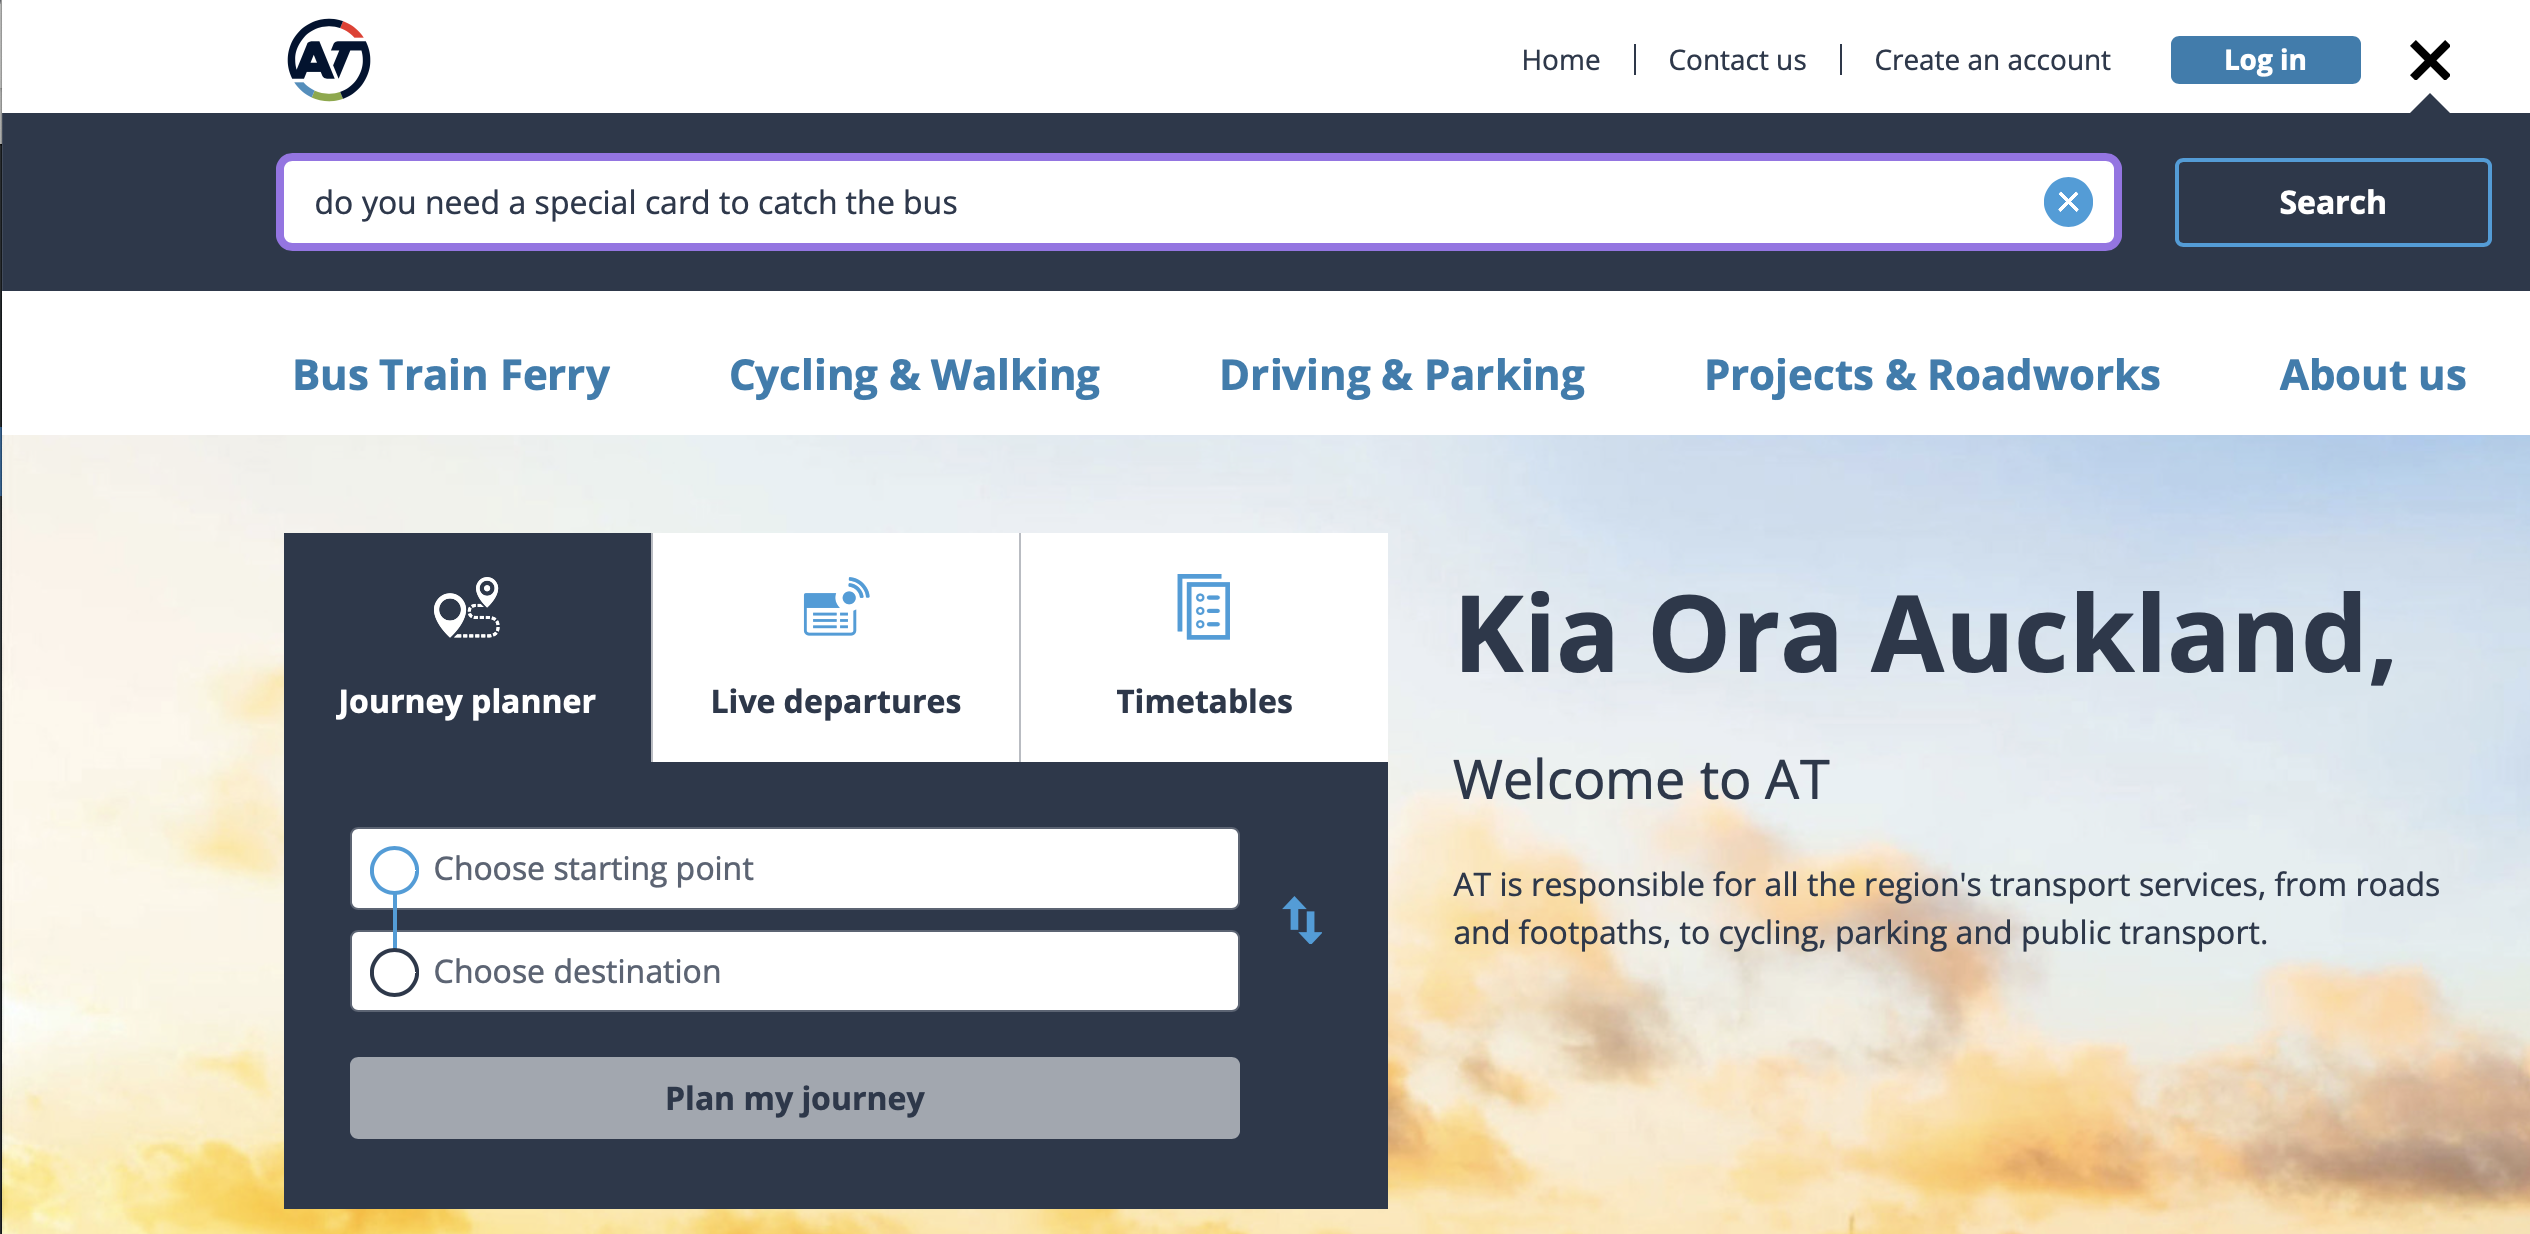This screenshot has width=2530, height=1234.
Task: Open the Bus Train Ferry menu
Action: pyautogui.click(x=451, y=375)
